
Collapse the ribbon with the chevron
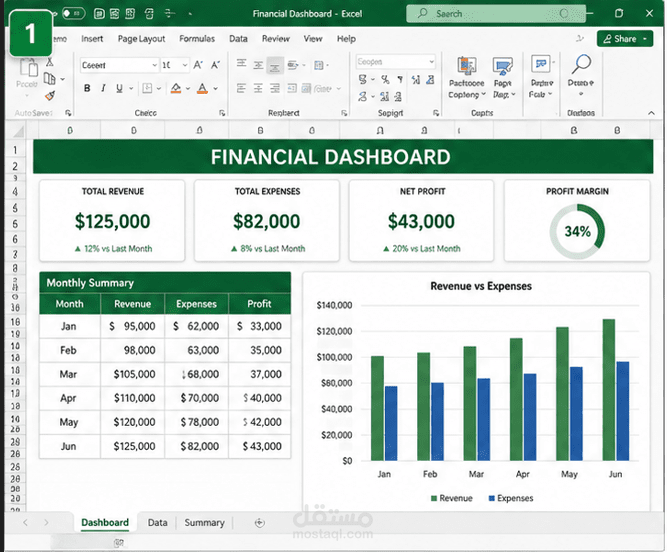(651, 113)
